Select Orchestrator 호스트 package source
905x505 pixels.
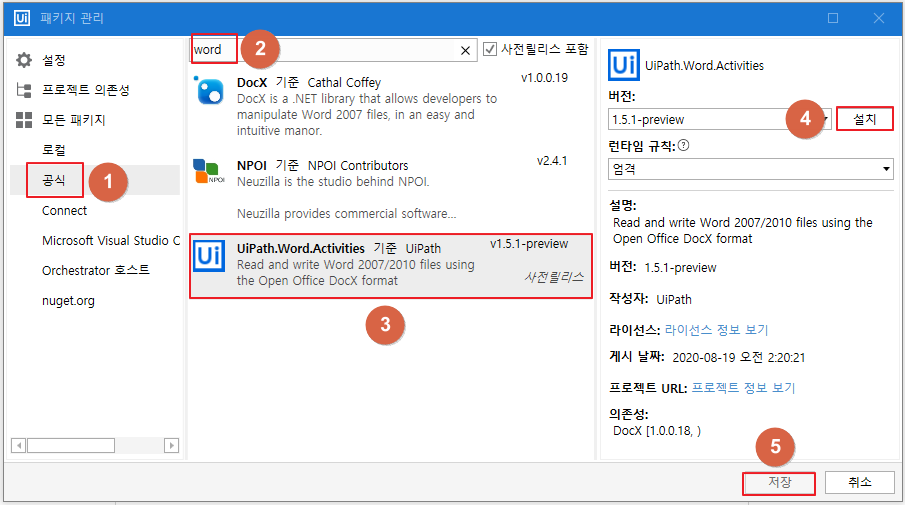(x=96, y=270)
